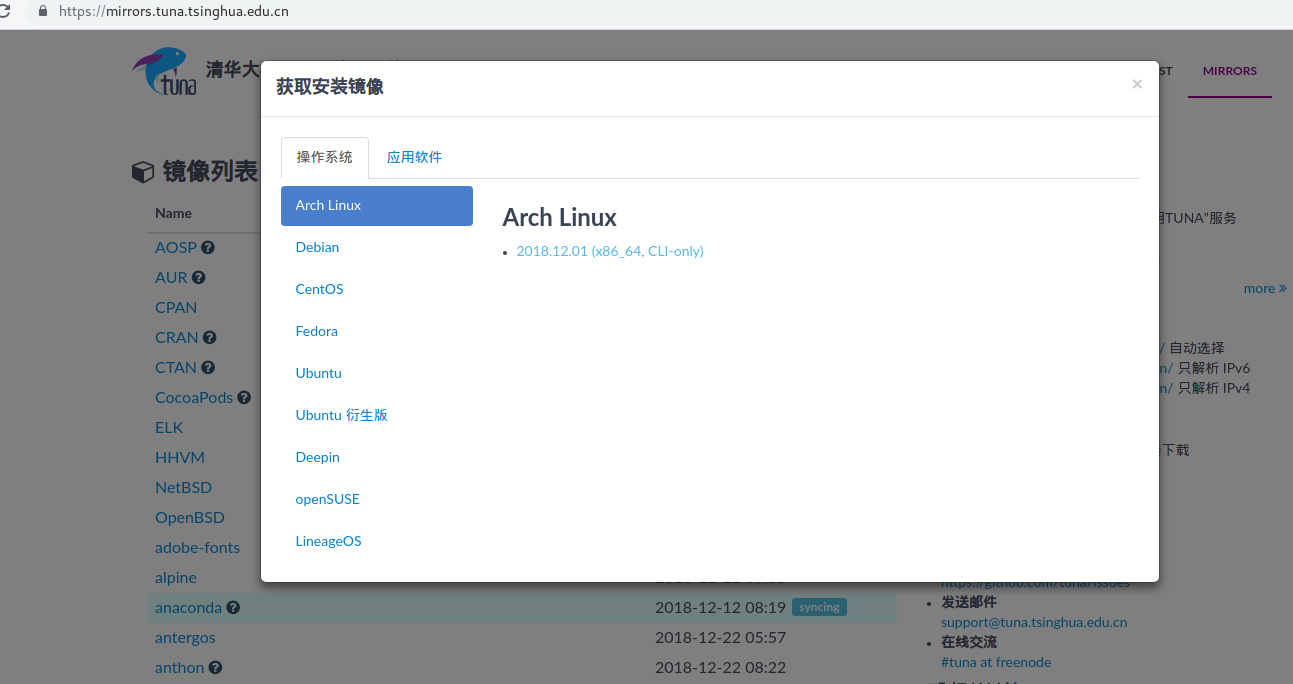1293x684 pixels.
Task: Close the 获取安装镜像 dialog
Action: click(1137, 85)
